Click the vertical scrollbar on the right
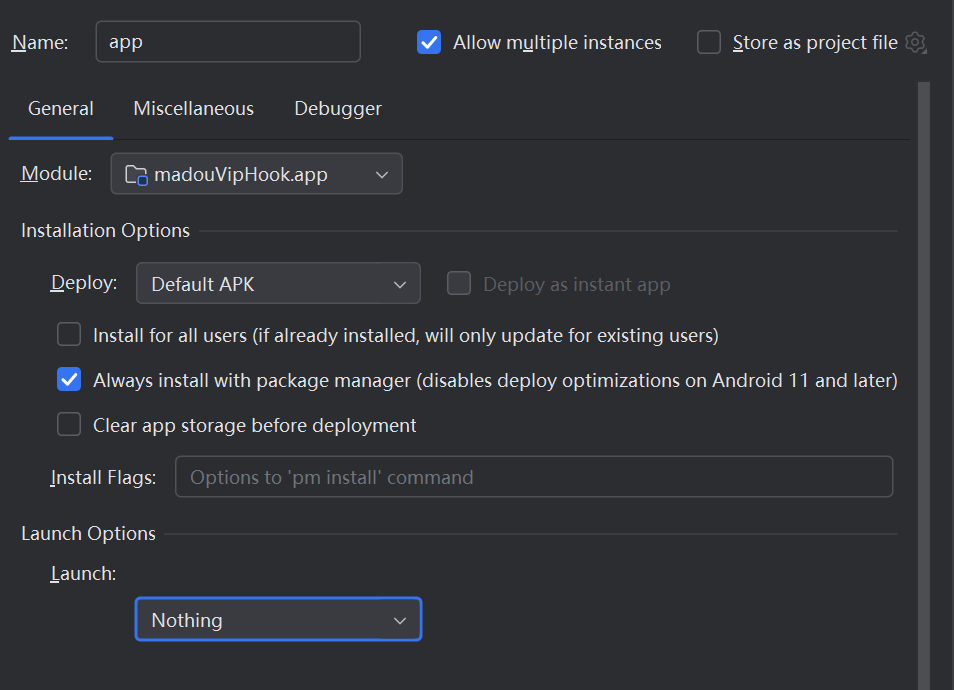954x690 pixels. coord(924,380)
